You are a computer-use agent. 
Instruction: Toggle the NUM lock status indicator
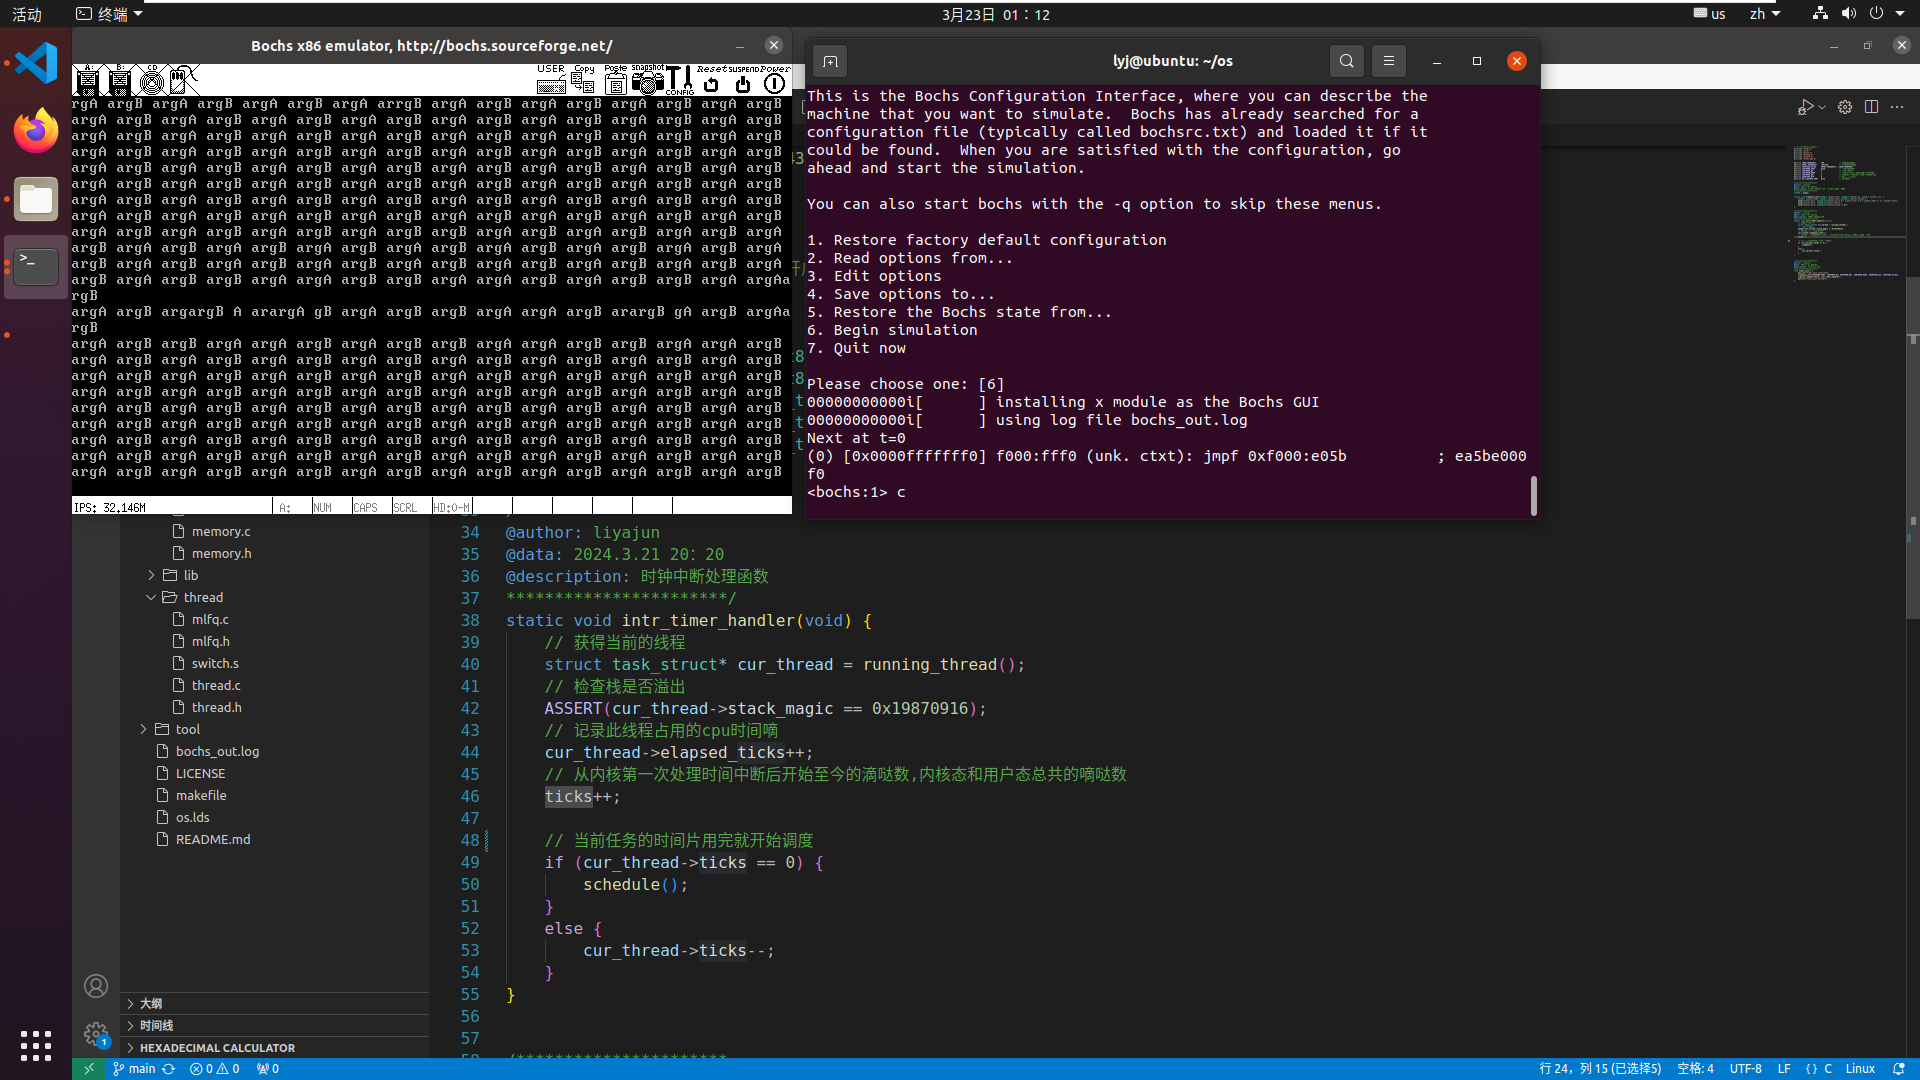point(328,506)
